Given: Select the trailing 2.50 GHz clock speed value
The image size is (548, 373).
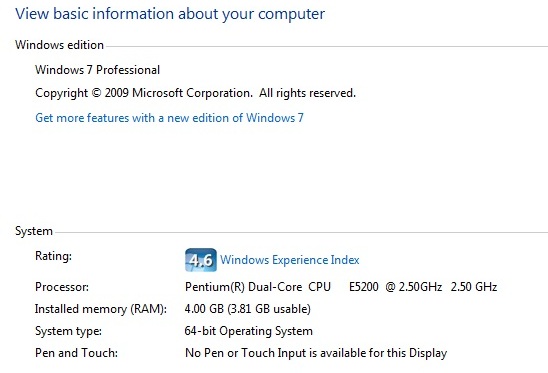Looking at the screenshot, I should pos(474,287).
